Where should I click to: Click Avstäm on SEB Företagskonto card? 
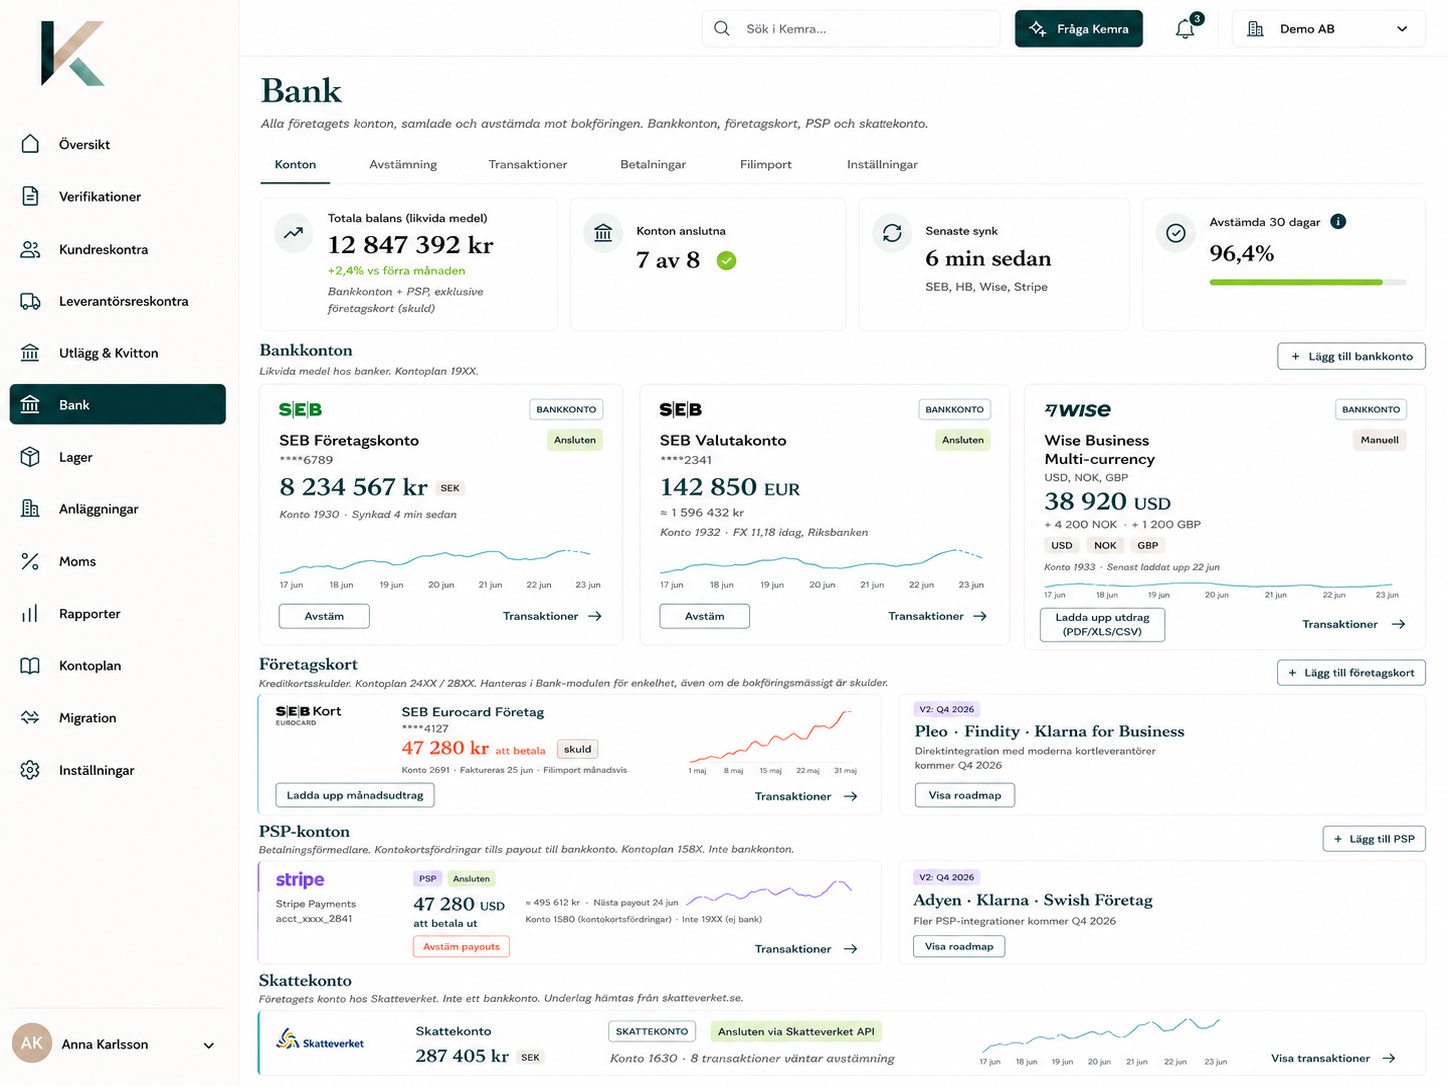pyautogui.click(x=324, y=616)
